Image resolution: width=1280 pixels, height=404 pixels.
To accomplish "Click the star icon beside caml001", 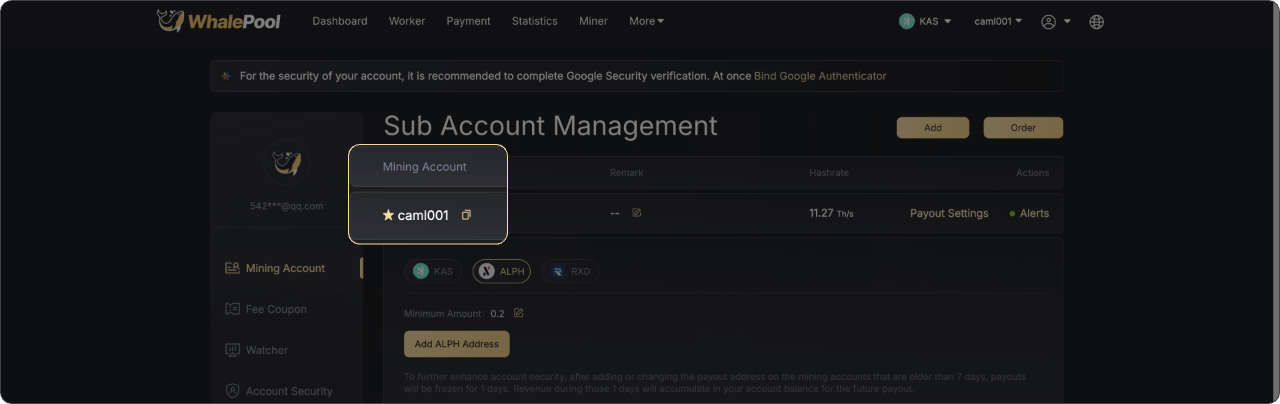I will point(388,215).
